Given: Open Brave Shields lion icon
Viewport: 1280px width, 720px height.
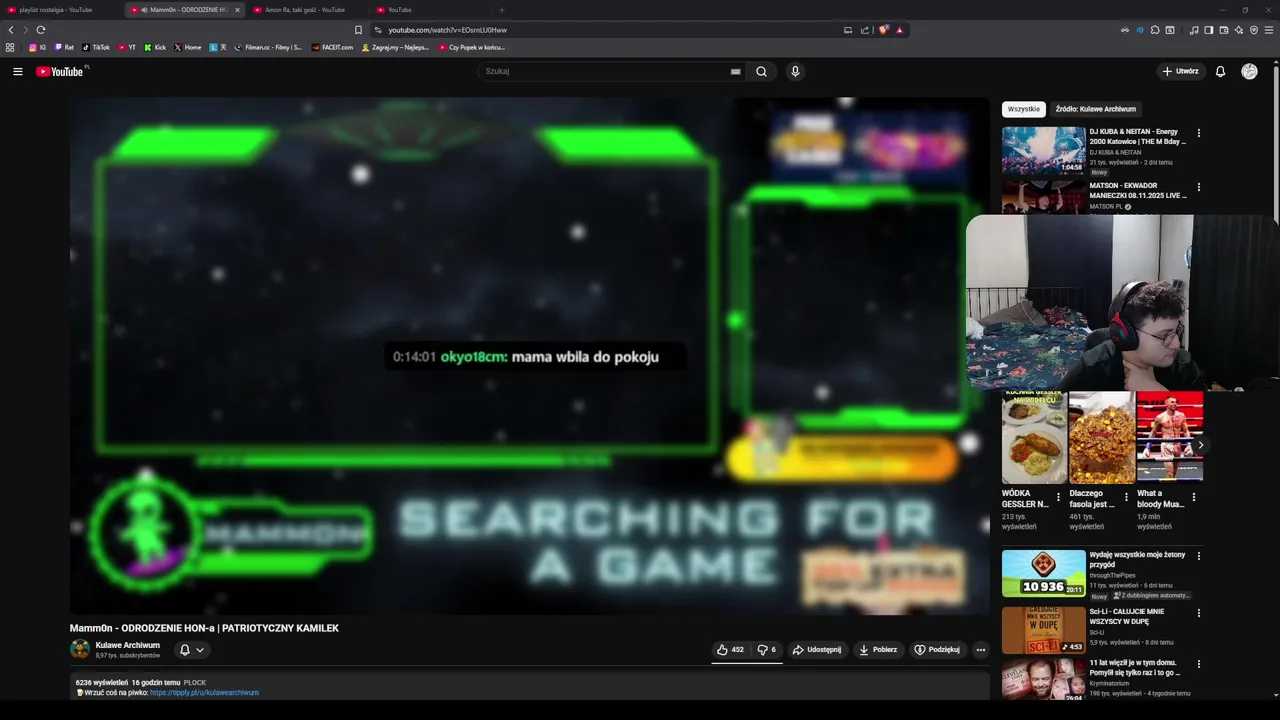Looking at the screenshot, I should click(884, 30).
